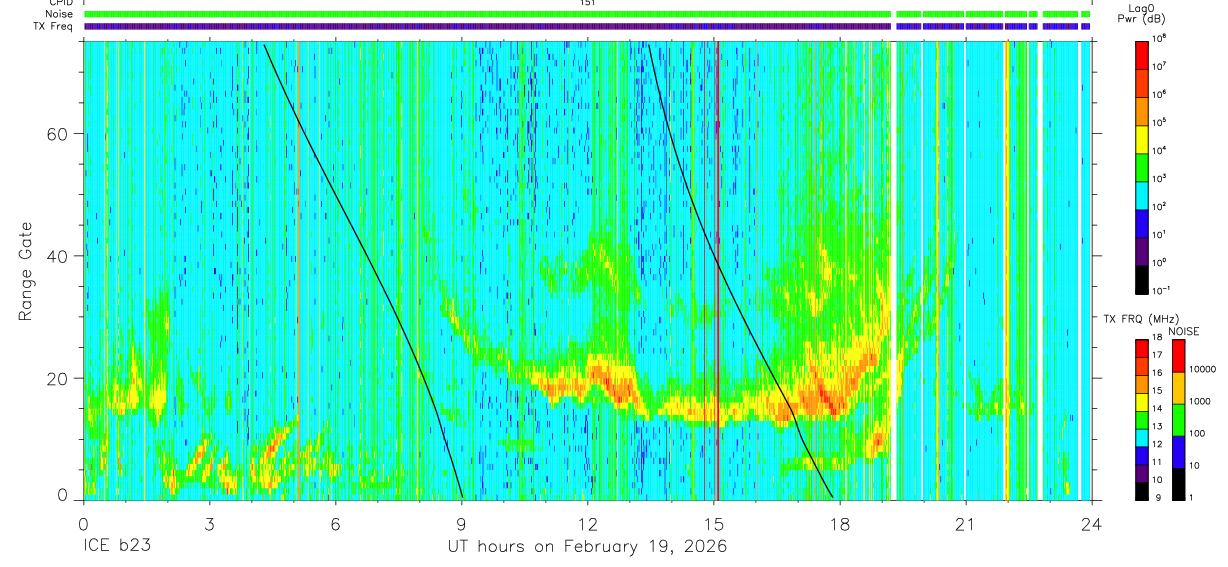The height and width of the screenshot is (567, 1228).
Task: Pick the red segment of NOISE colorbar
Action: (1178, 356)
